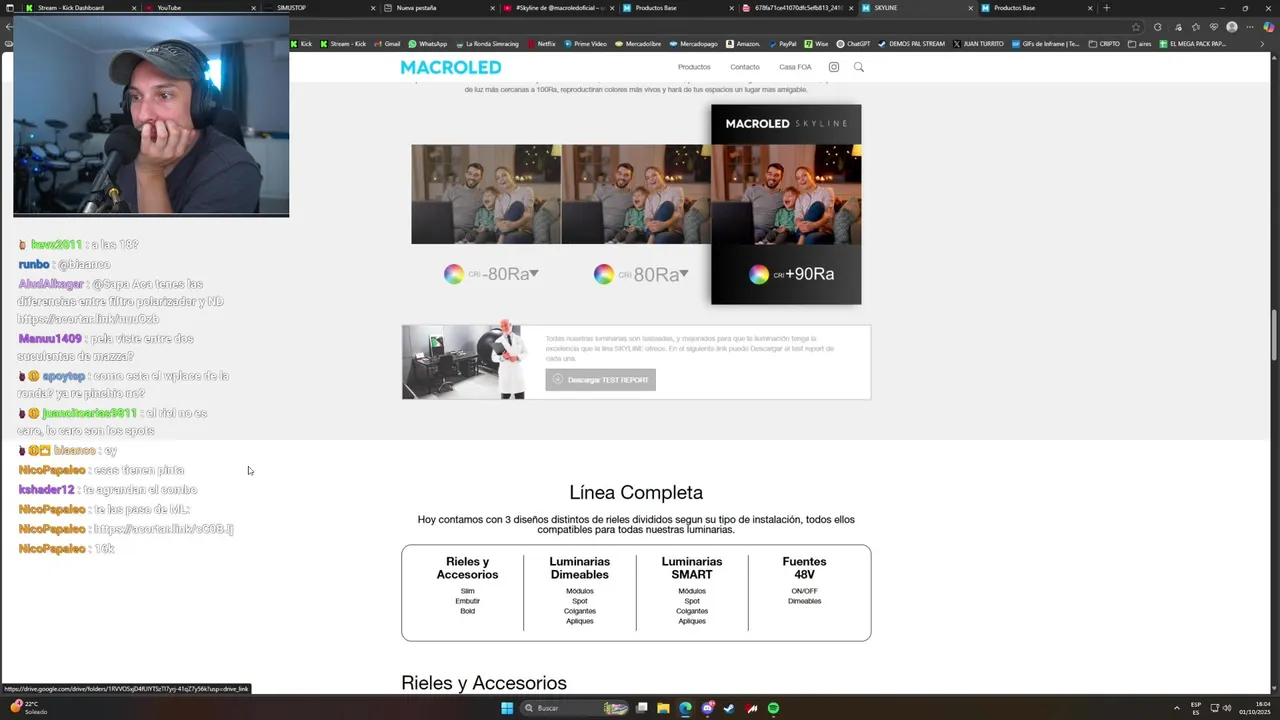
Task: Open the aires bookmarks folder
Action: point(1140,44)
